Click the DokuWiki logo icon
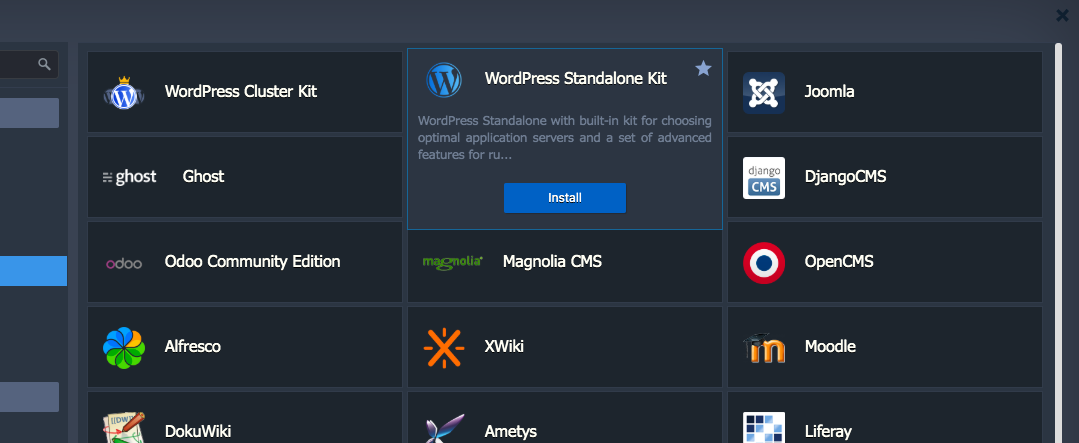 124,428
